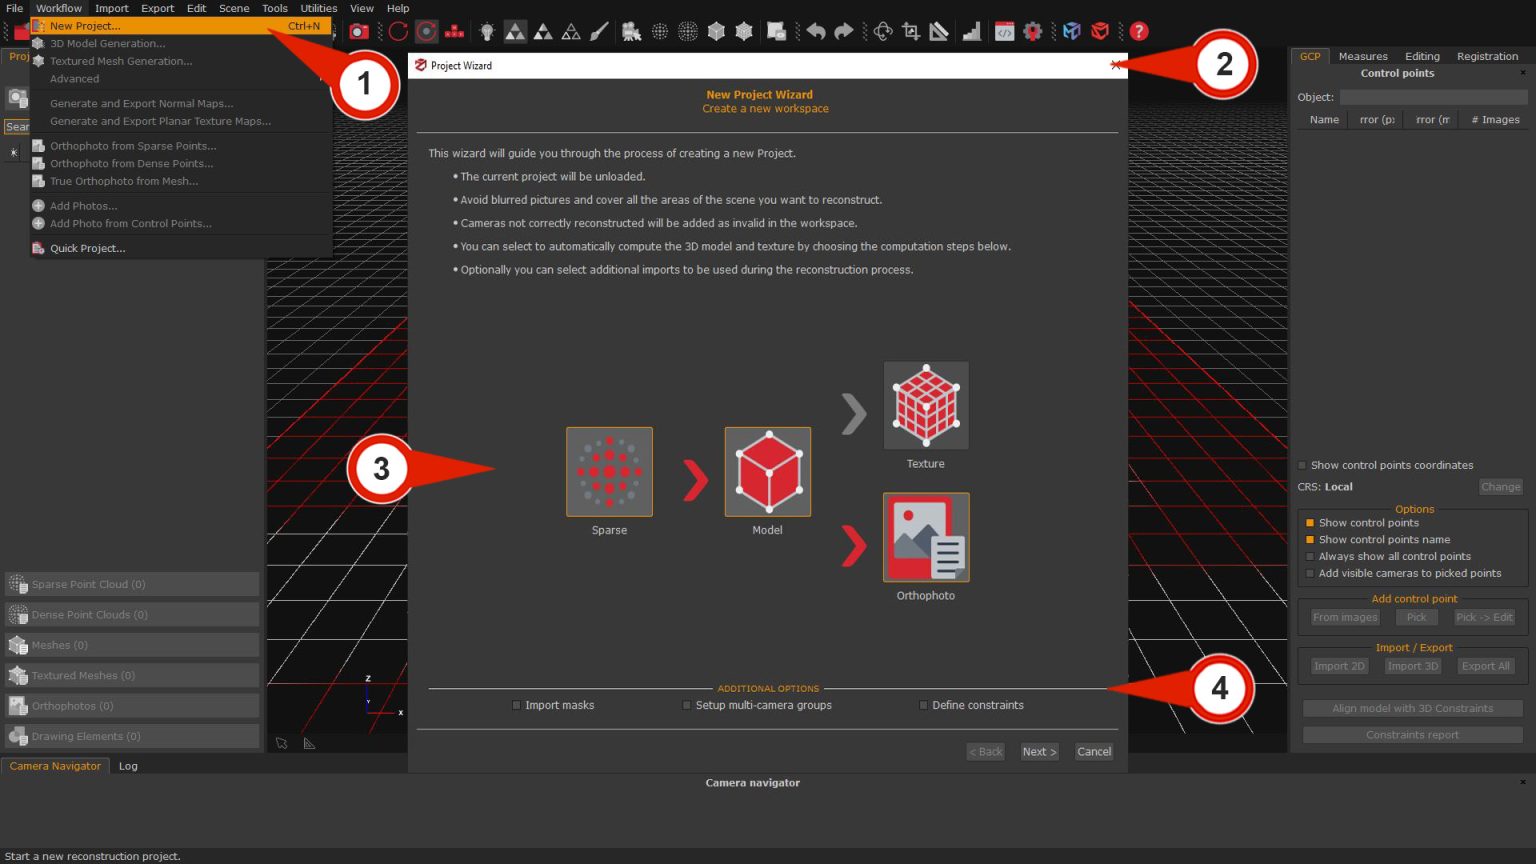Click the Help question mark icon
The image size is (1536, 864).
tap(1138, 31)
